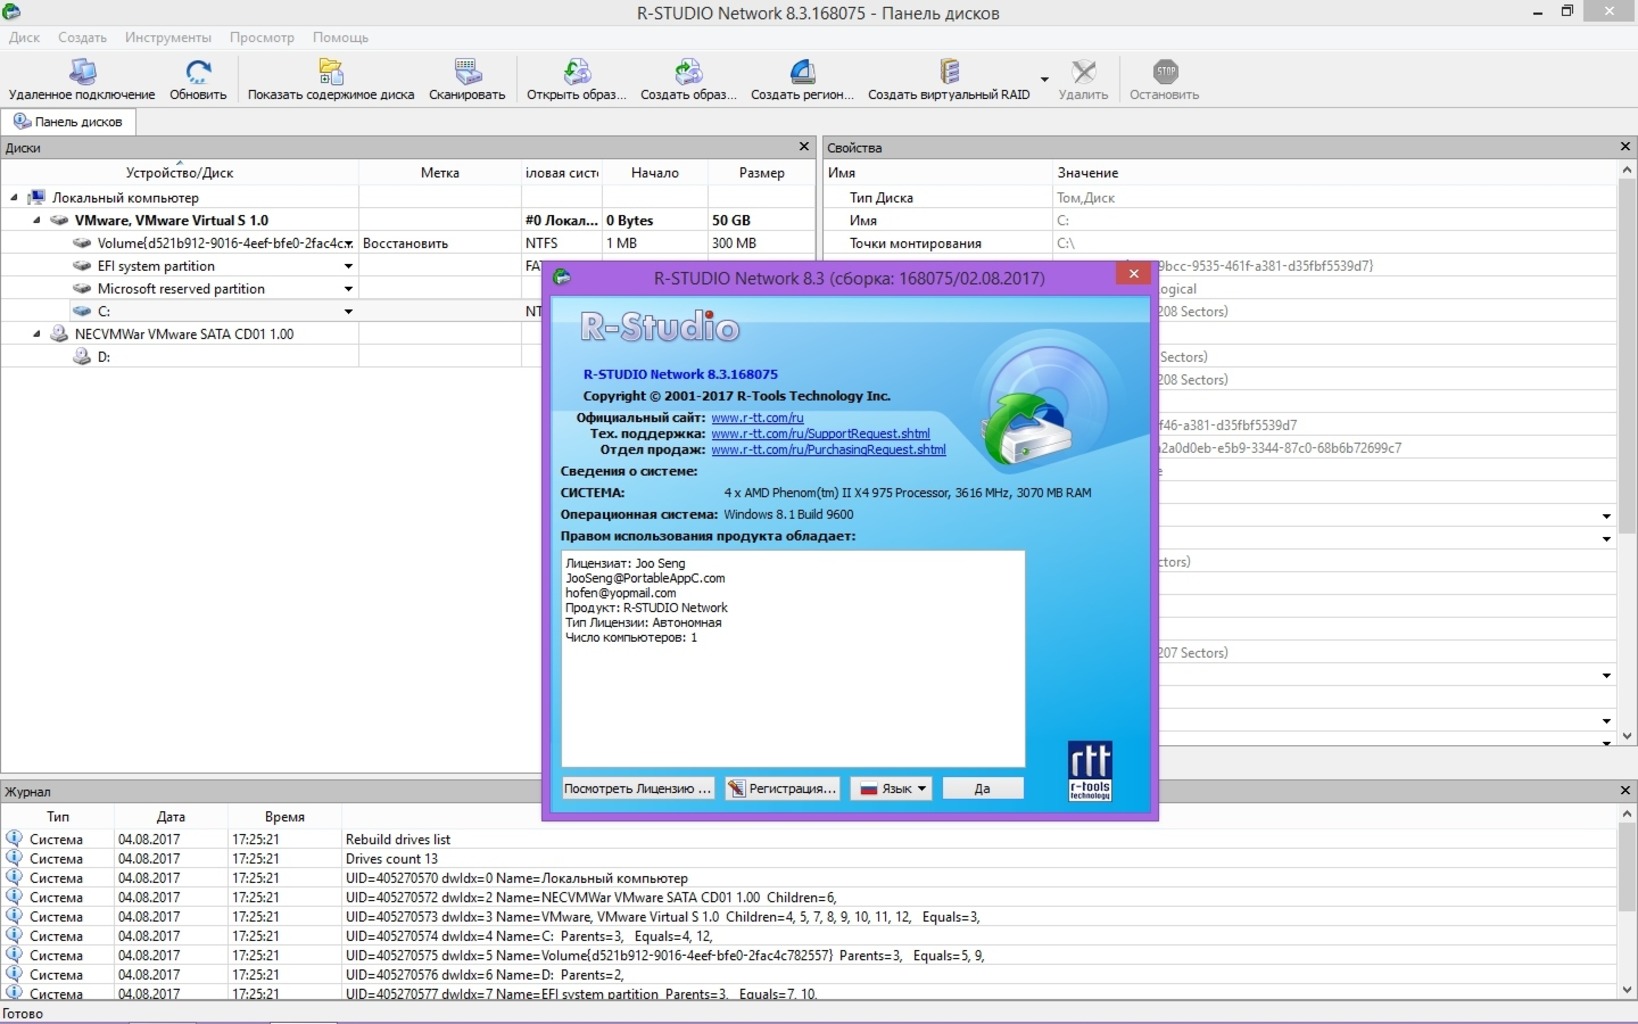Click the Регистрация button
Image resolution: width=1638 pixels, height=1024 pixels.
coord(782,788)
